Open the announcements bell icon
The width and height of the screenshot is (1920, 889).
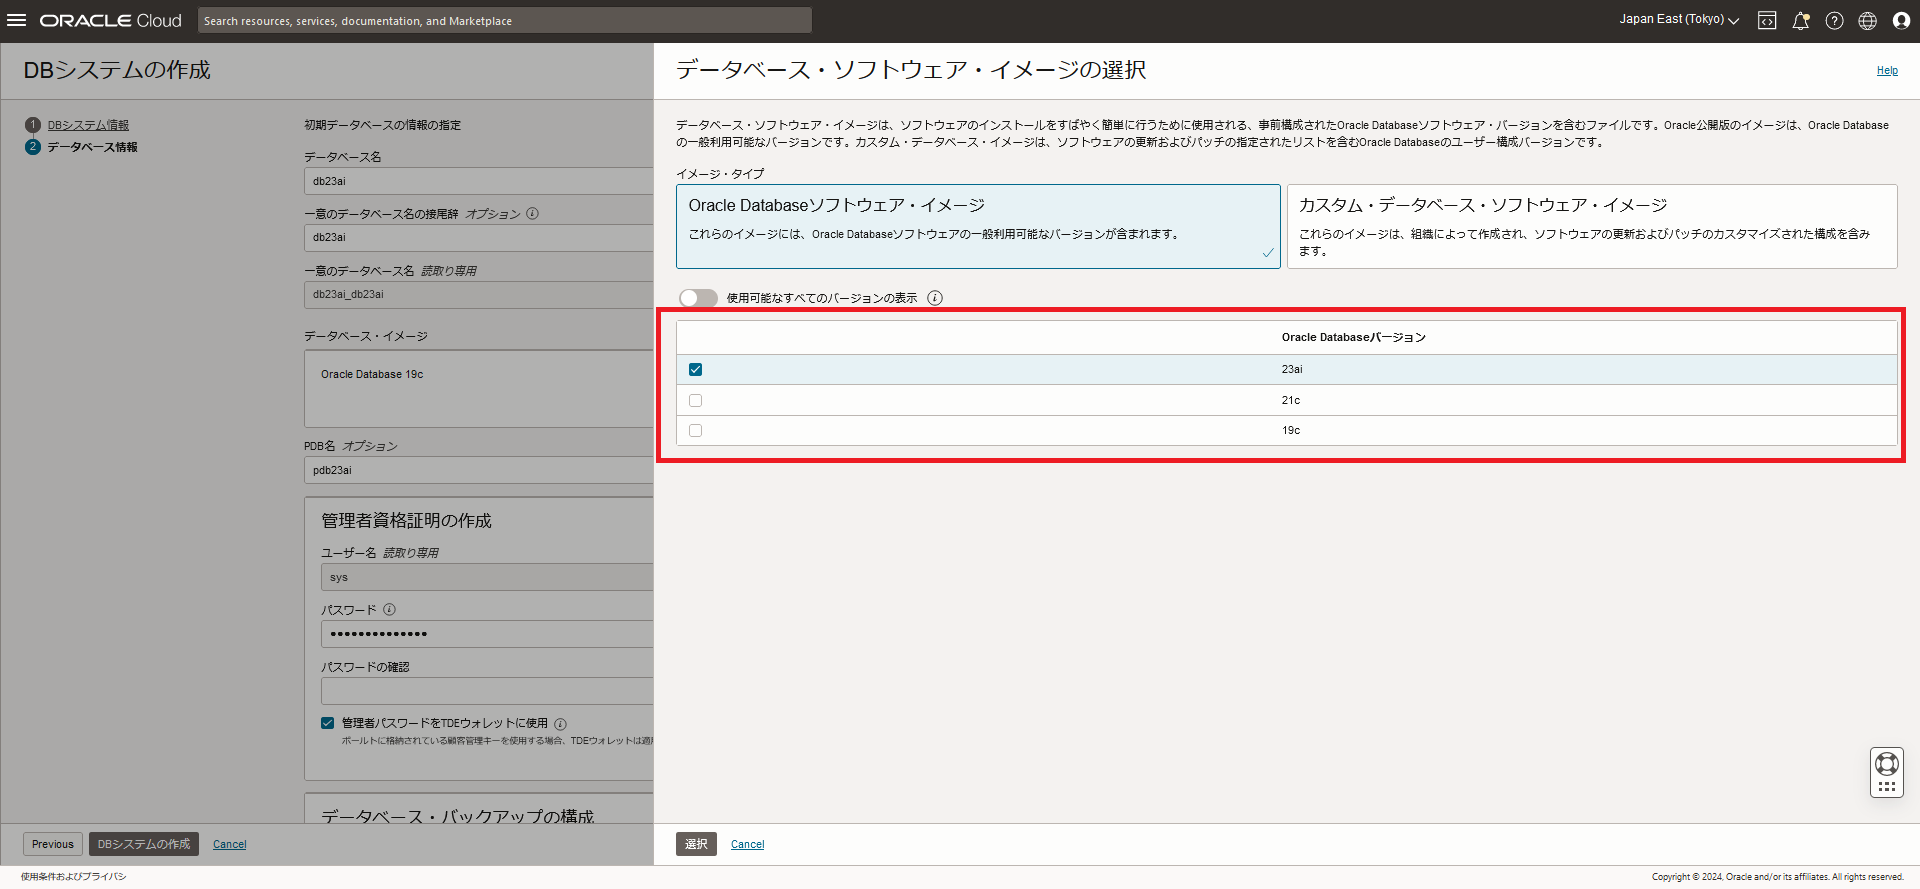1801,20
